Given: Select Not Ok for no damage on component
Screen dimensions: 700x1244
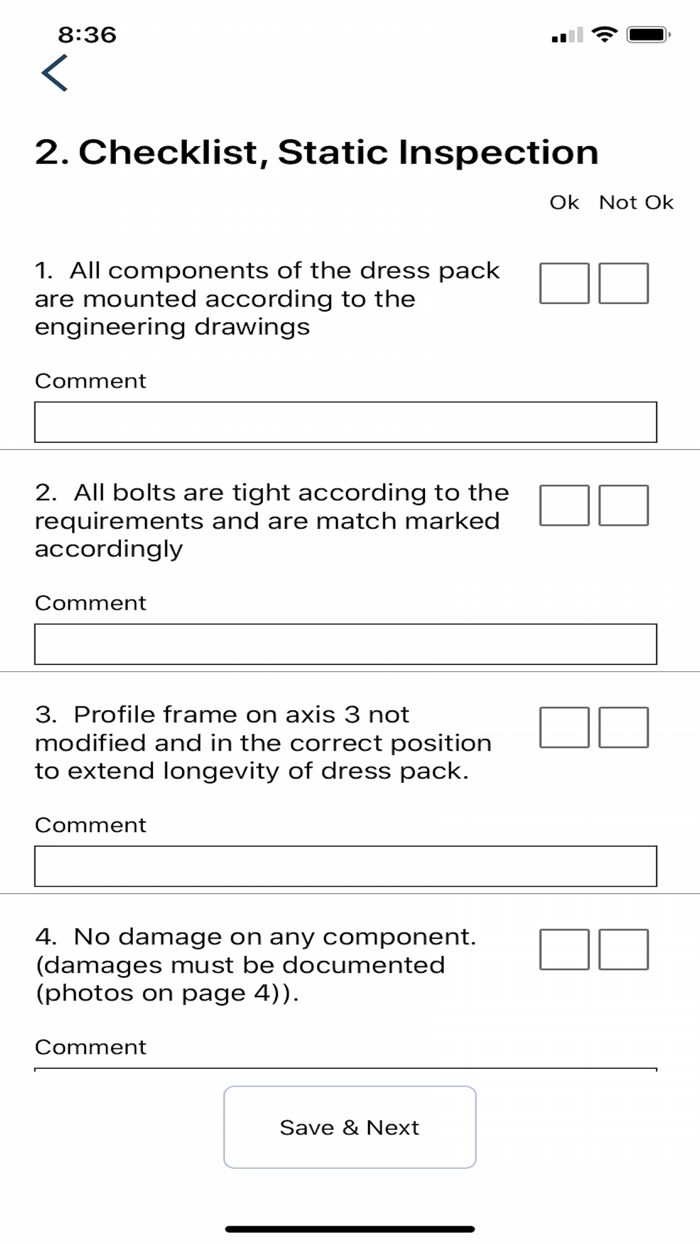Looking at the screenshot, I should tap(624, 949).
